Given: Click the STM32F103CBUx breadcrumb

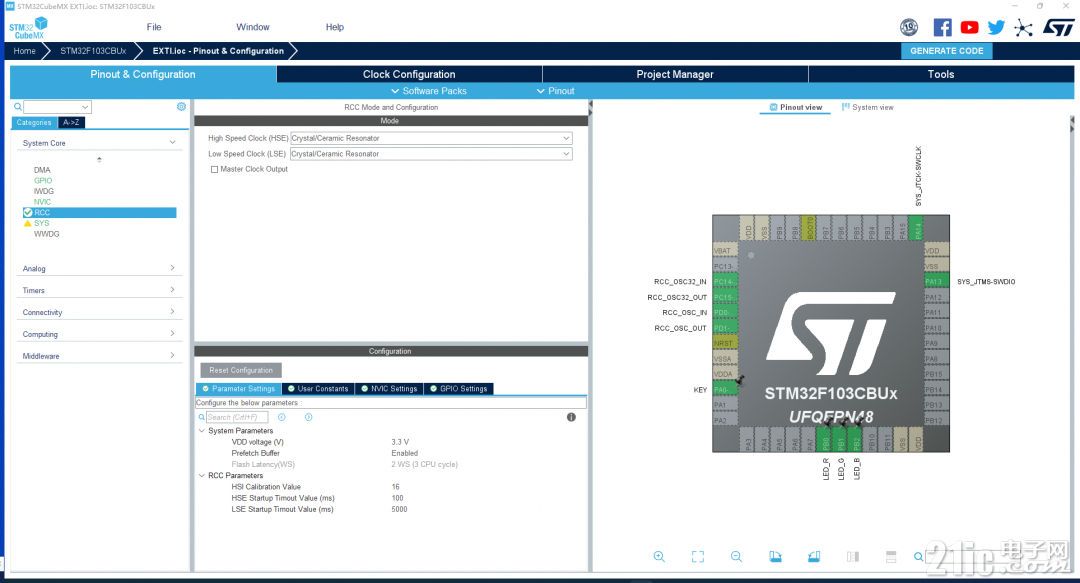Looking at the screenshot, I should (x=93, y=51).
